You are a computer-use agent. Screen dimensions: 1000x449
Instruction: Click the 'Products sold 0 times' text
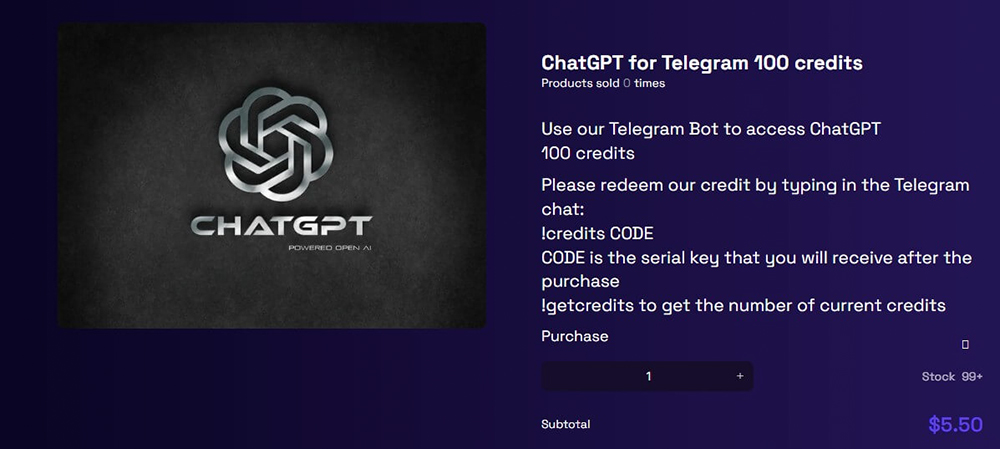603,83
